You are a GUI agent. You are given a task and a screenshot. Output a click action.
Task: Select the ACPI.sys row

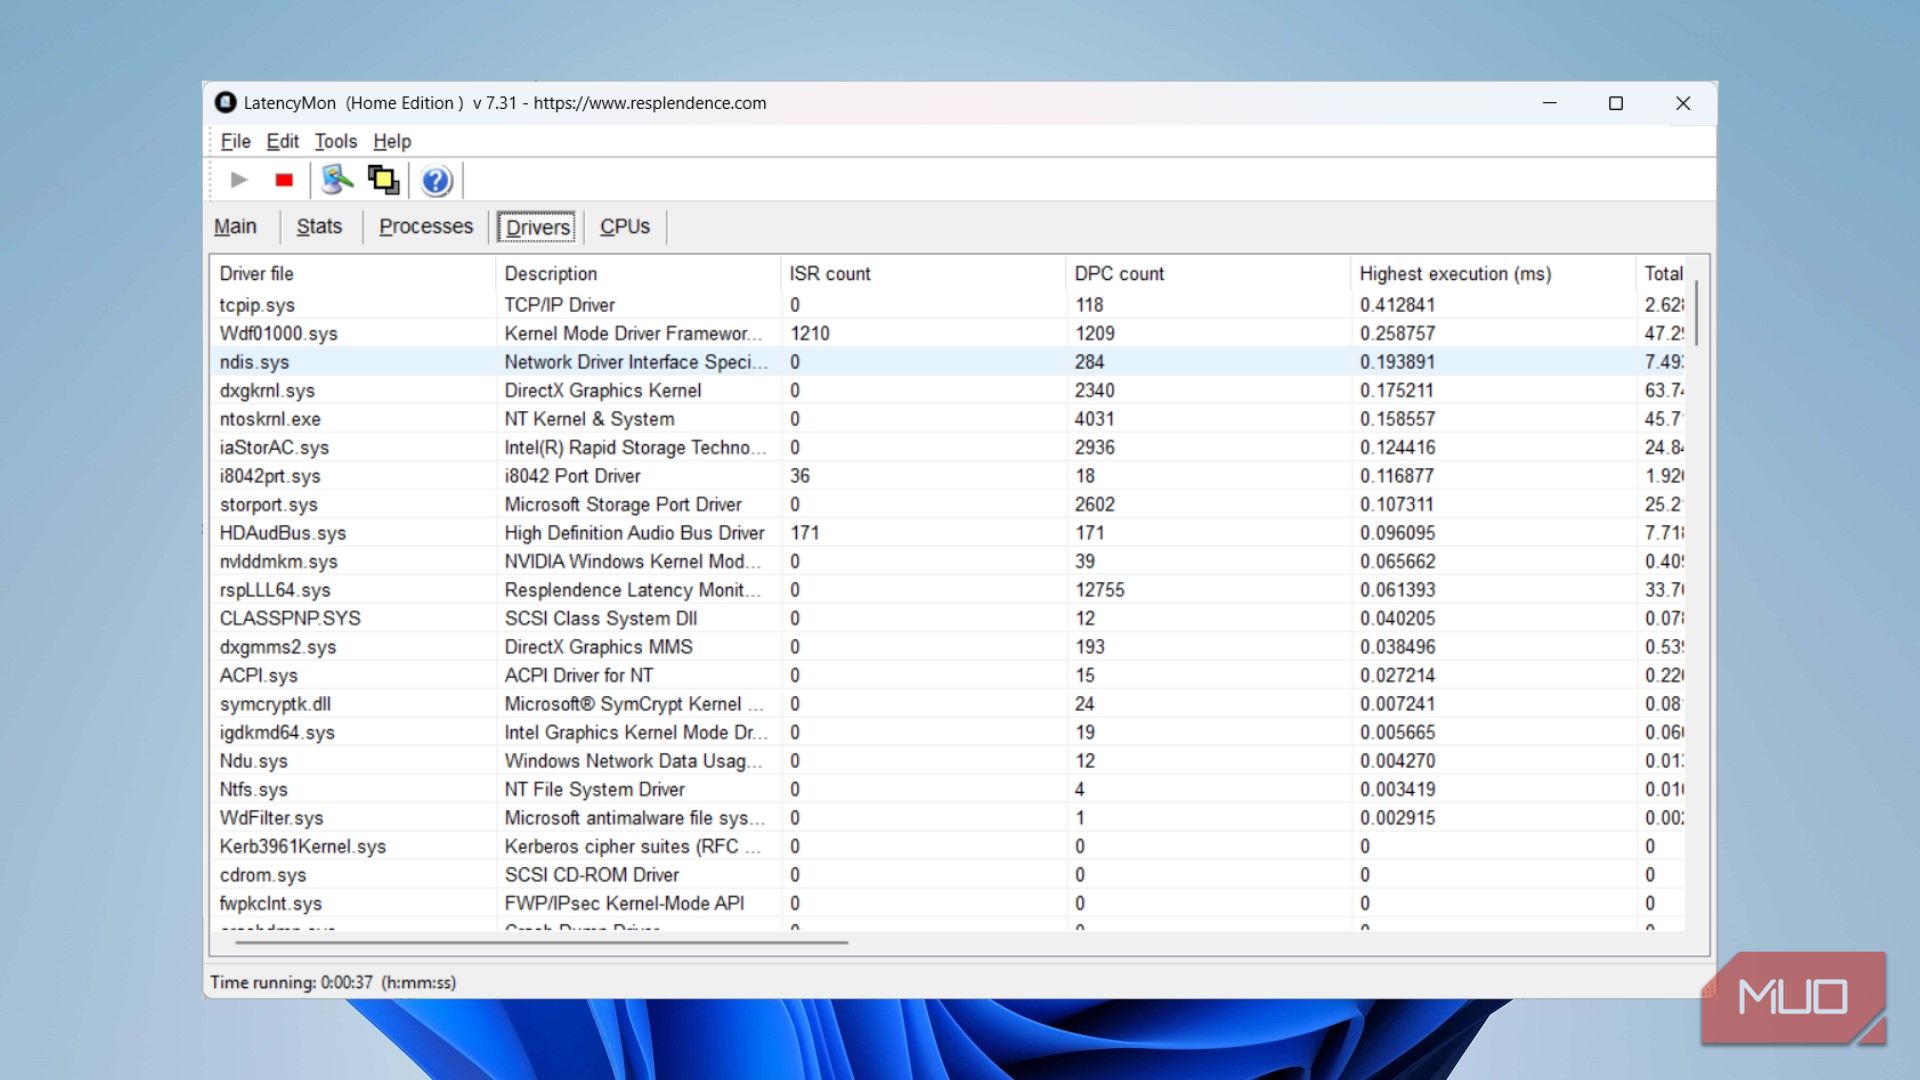point(947,675)
